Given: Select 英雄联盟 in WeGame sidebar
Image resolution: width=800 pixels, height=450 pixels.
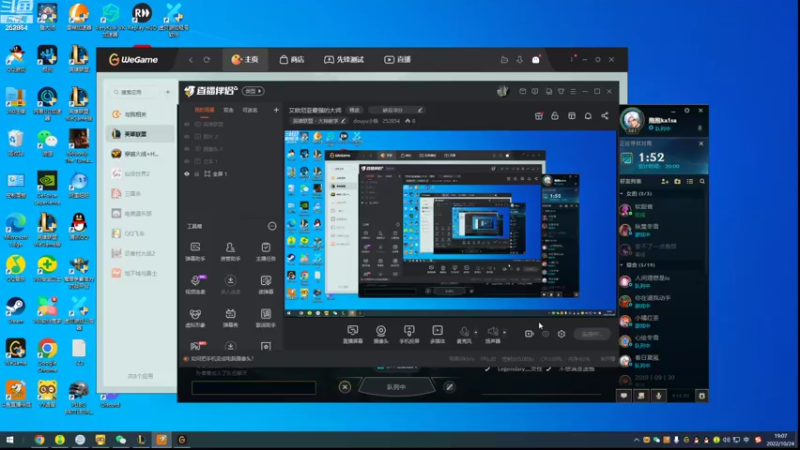Looking at the screenshot, I should (x=140, y=134).
